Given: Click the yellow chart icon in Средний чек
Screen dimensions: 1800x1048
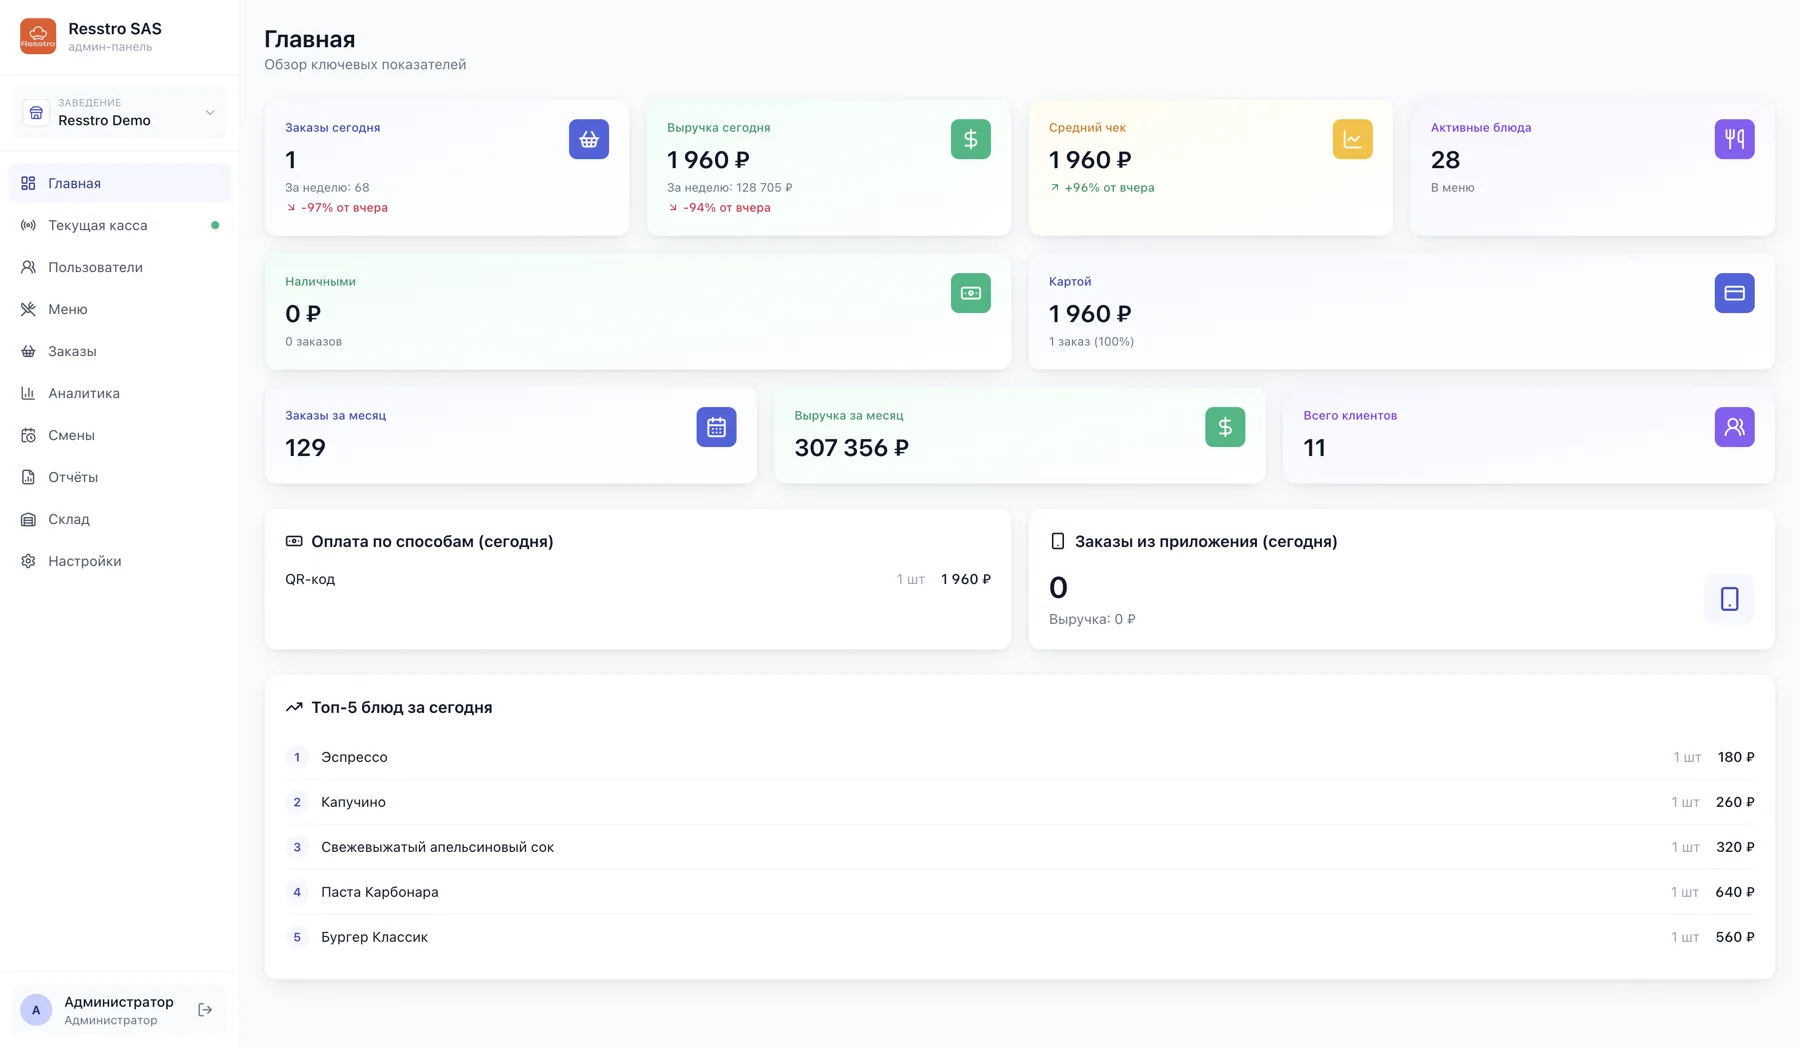Looking at the screenshot, I should (1352, 139).
